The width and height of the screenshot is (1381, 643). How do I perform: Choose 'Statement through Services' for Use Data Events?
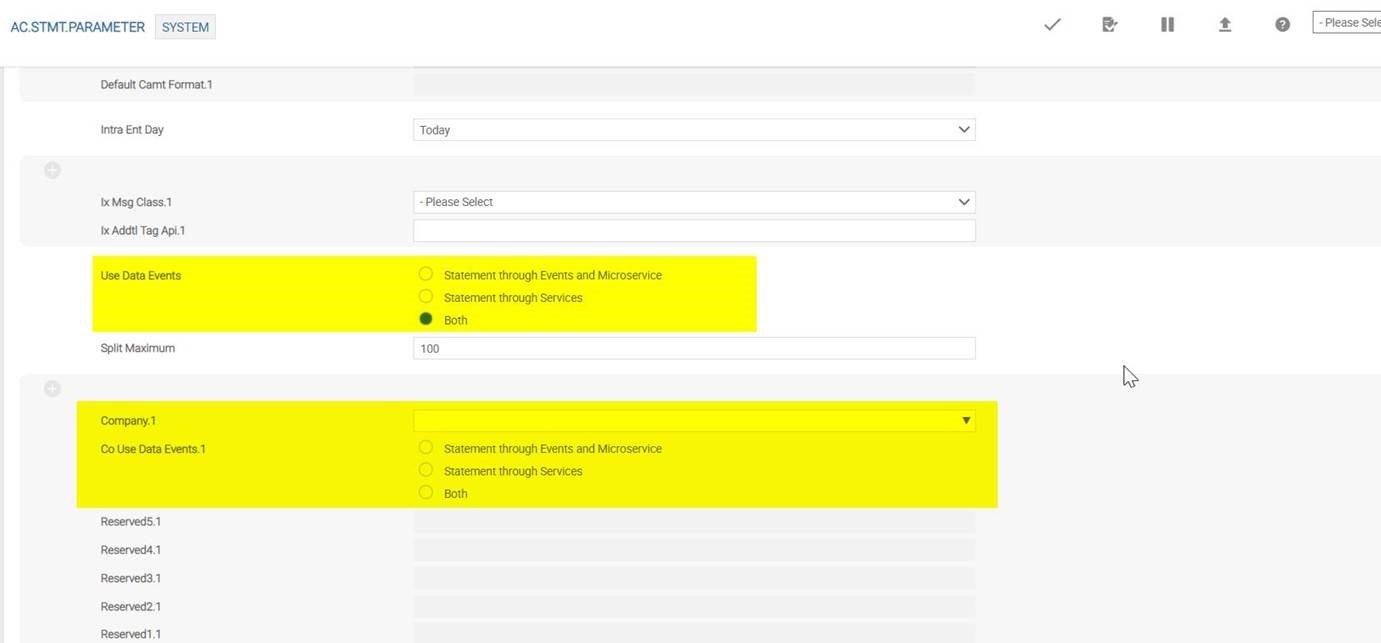coord(426,297)
